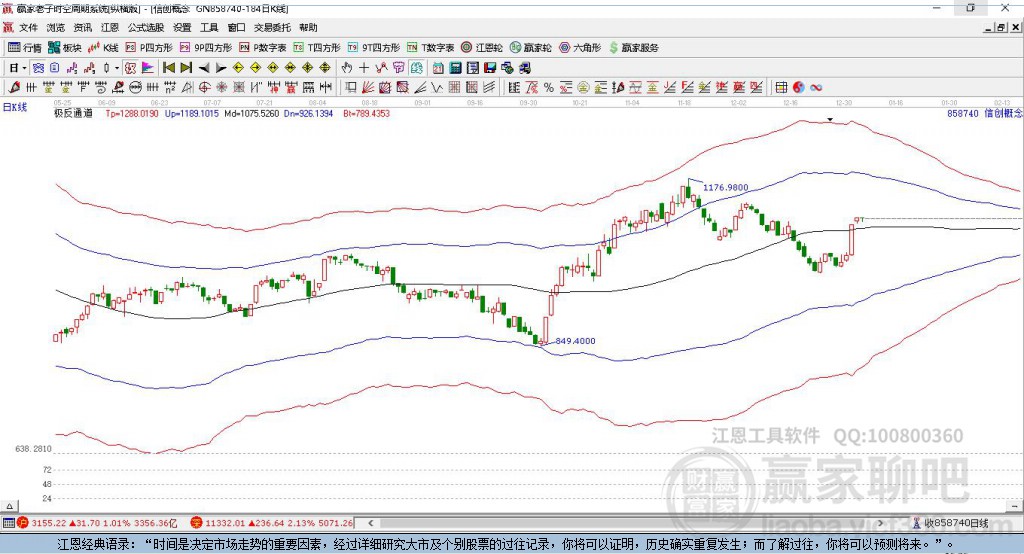Expand the candlestick style dropdown arrow
Viewport: 1024px width, 554px height.
click(x=117, y=68)
